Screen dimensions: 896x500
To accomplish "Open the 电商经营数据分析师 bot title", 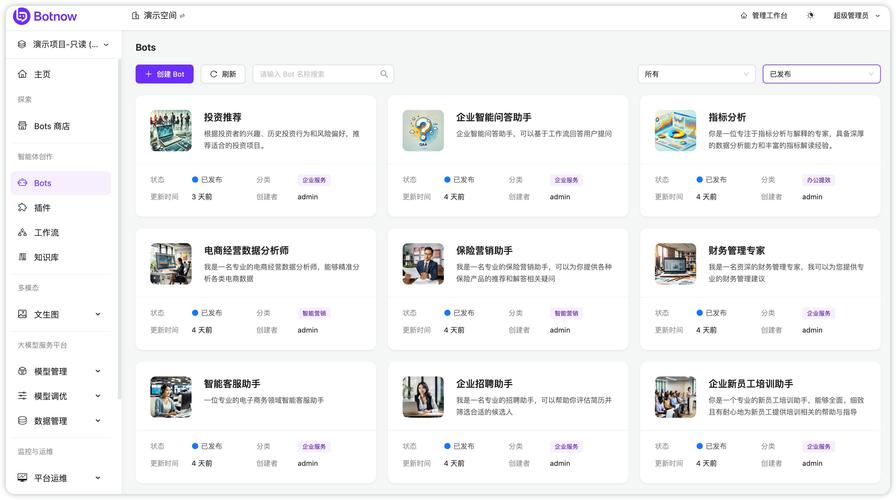I will (246, 250).
